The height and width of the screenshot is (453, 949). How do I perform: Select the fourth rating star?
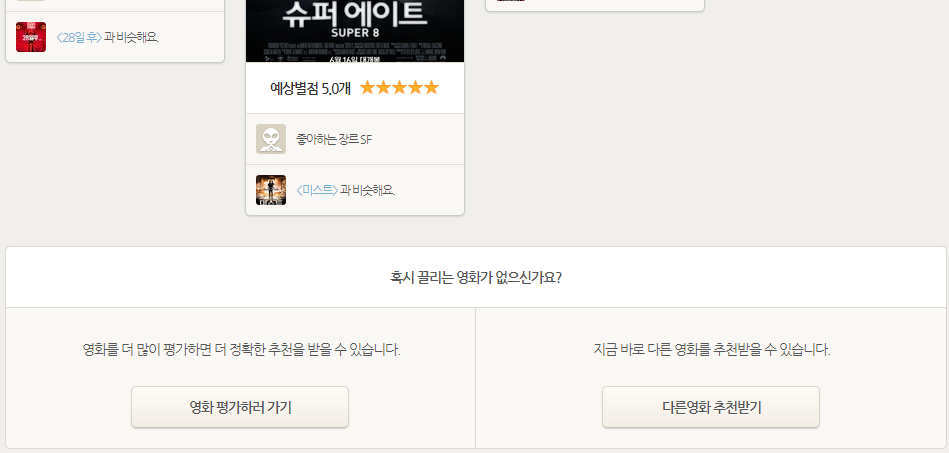[416, 88]
